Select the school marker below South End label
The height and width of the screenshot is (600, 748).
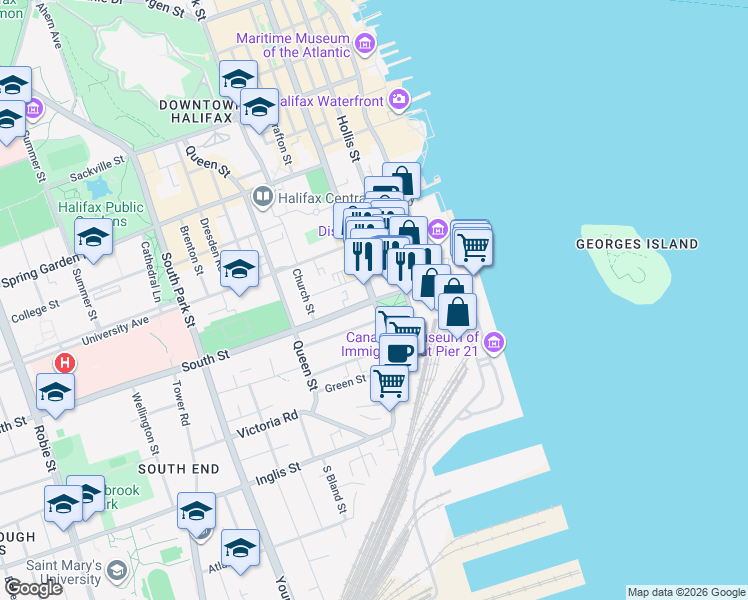pyautogui.click(x=197, y=512)
